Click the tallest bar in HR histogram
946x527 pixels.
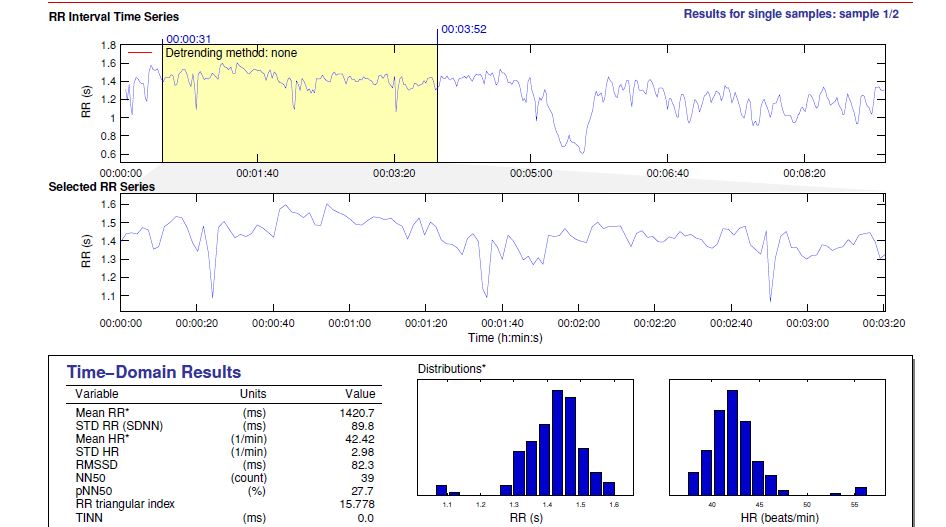click(732, 443)
